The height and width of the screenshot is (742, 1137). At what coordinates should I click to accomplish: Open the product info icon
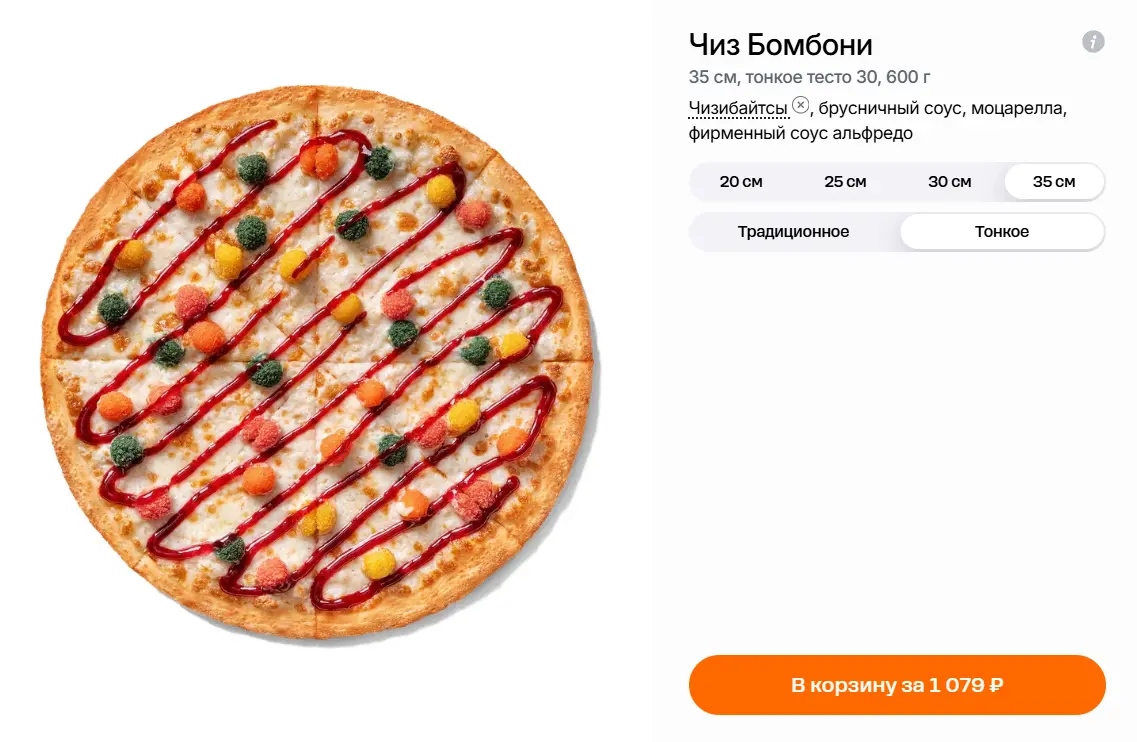click(x=1093, y=42)
